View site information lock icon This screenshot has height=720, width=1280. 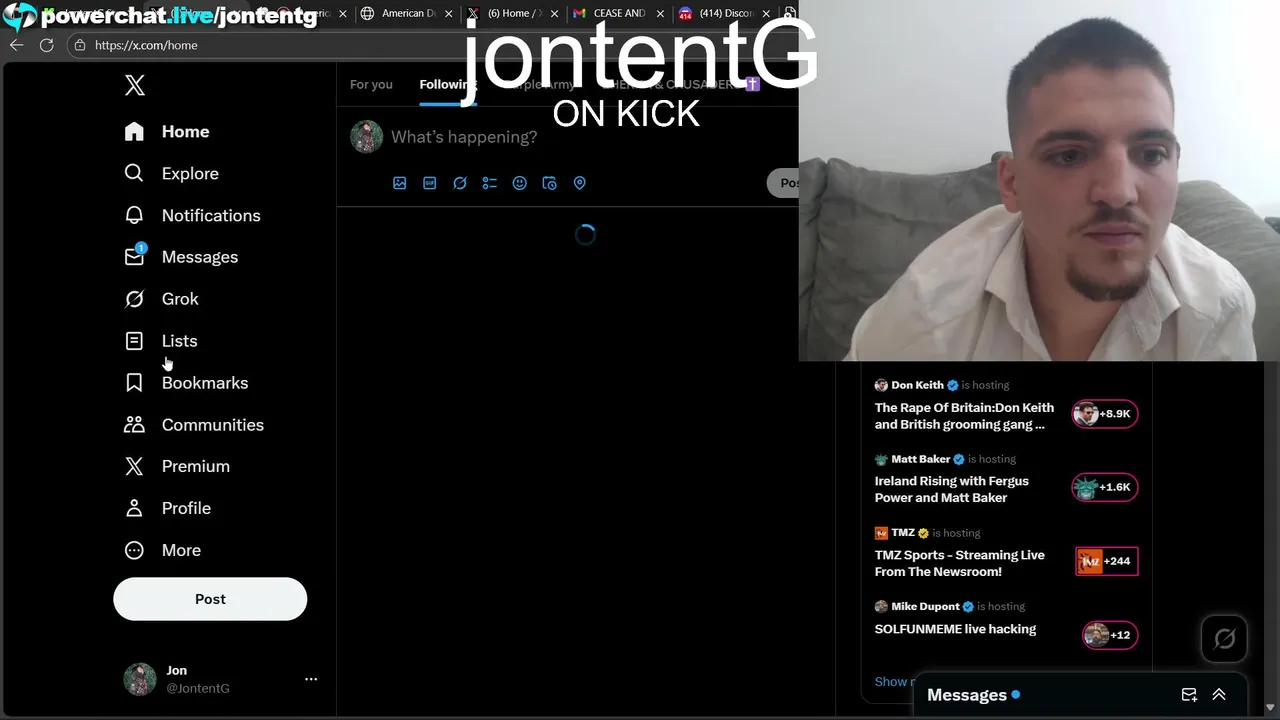80,45
